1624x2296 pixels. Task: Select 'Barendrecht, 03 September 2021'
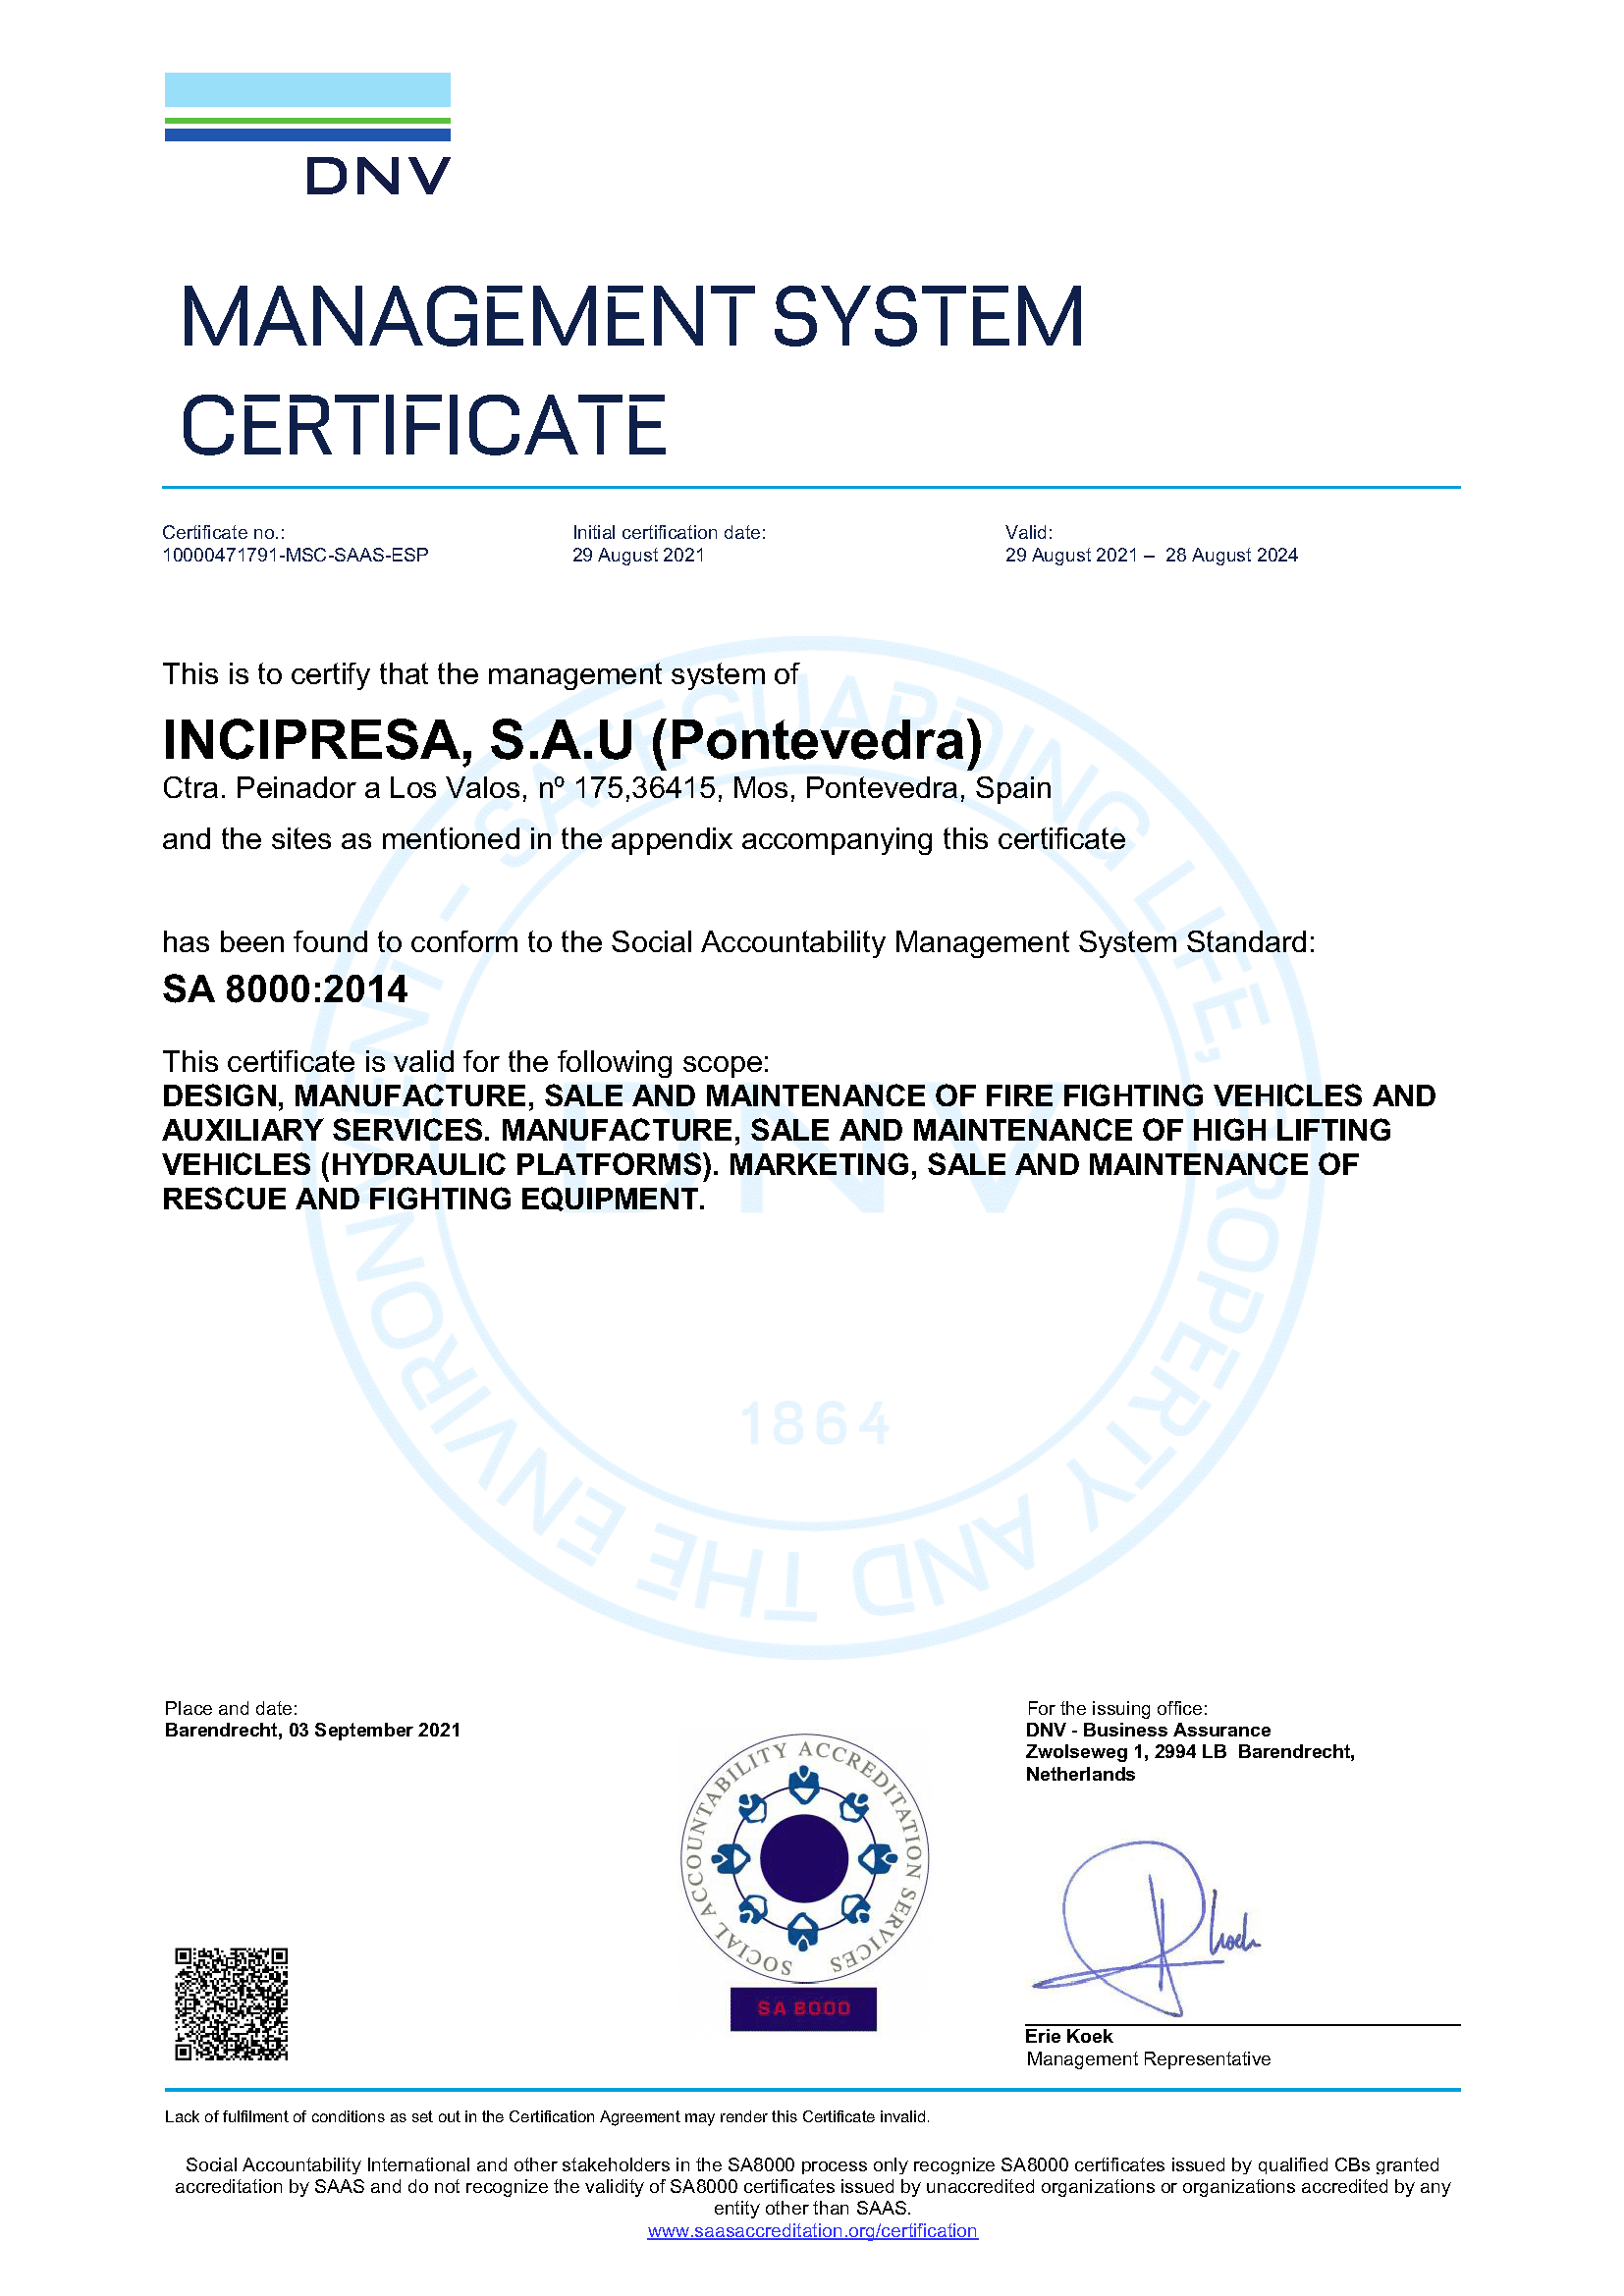pos(312,1731)
